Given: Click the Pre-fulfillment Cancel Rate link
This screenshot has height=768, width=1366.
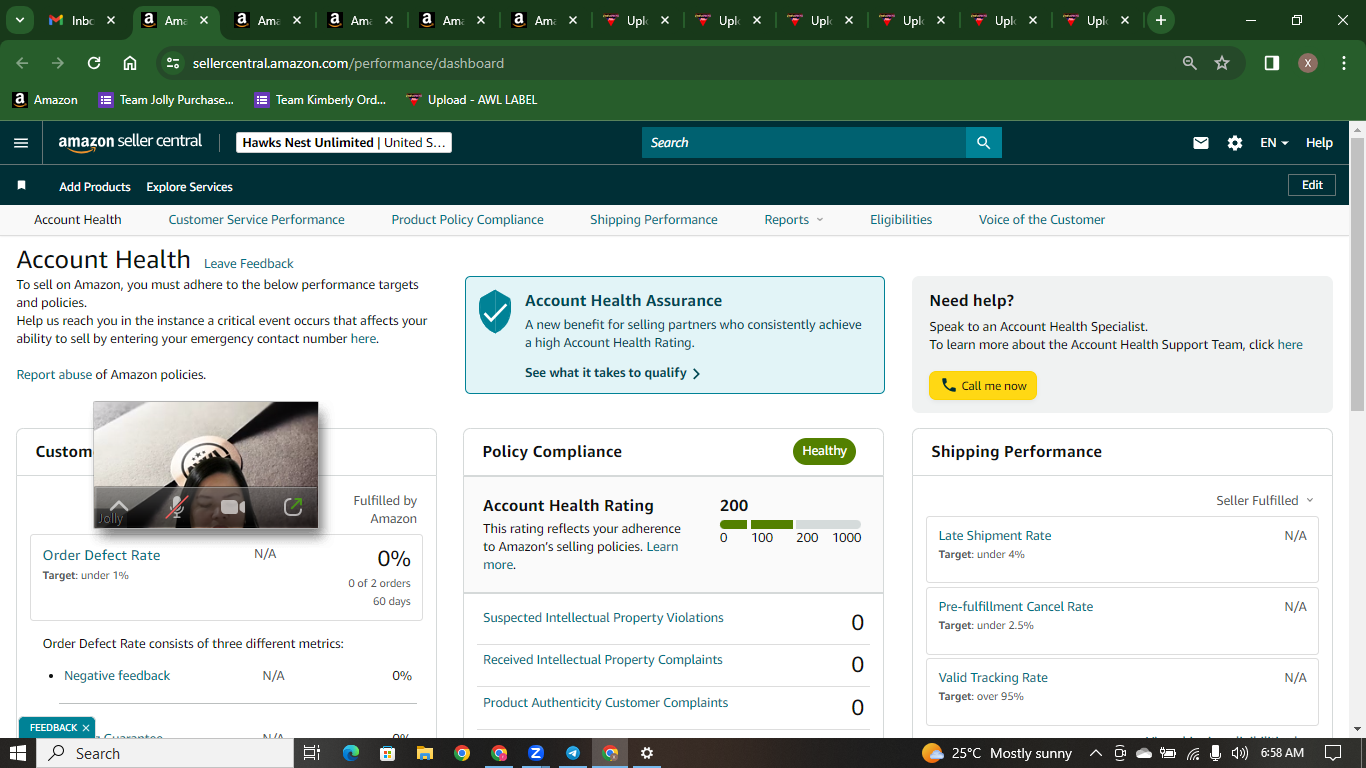Looking at the screenshot, I should [1016, 607].
